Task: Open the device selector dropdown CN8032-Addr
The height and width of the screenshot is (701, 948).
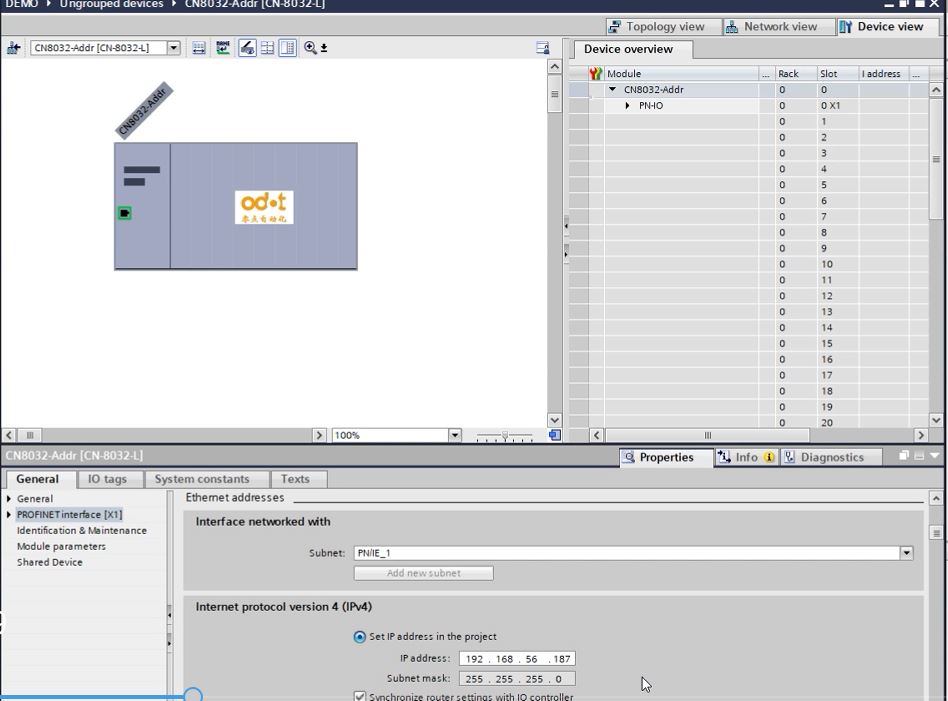Action: [174, 48]
